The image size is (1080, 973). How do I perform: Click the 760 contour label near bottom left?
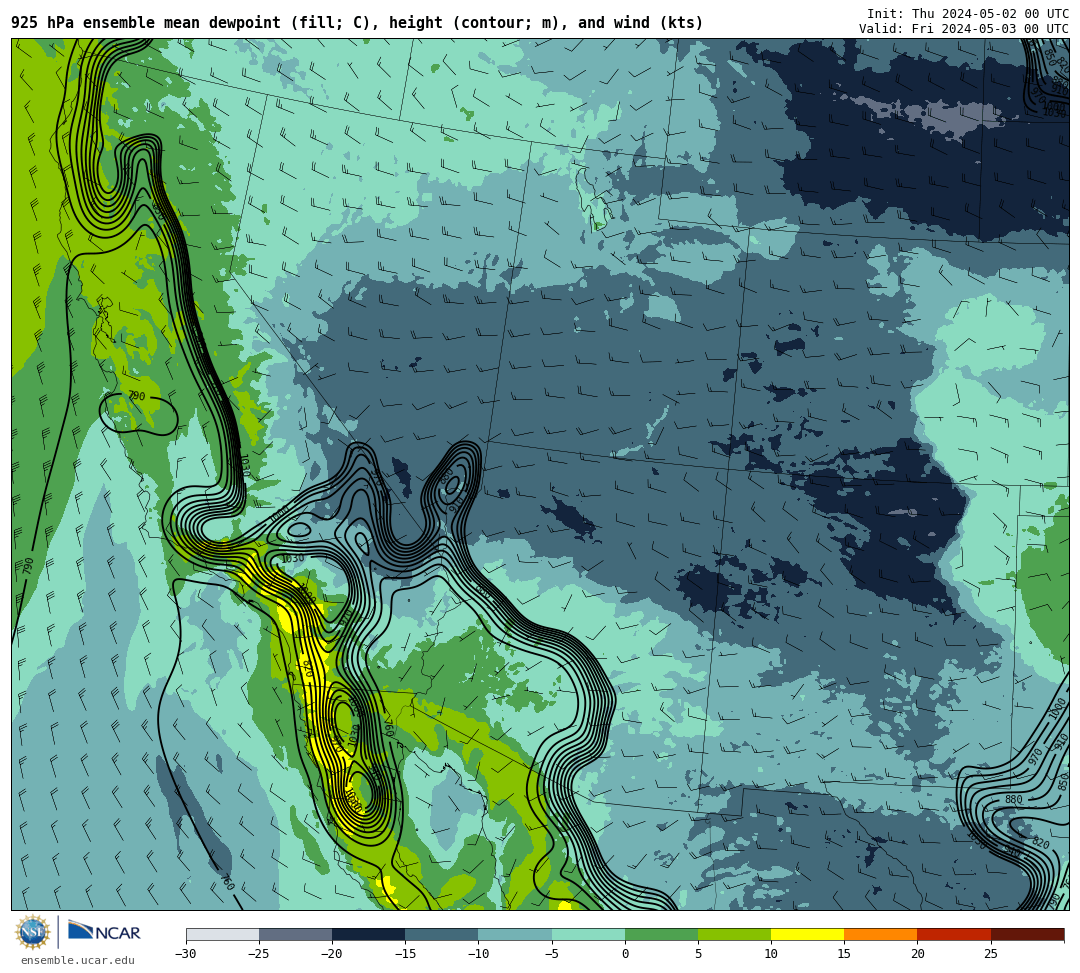(x=228, y=881)
